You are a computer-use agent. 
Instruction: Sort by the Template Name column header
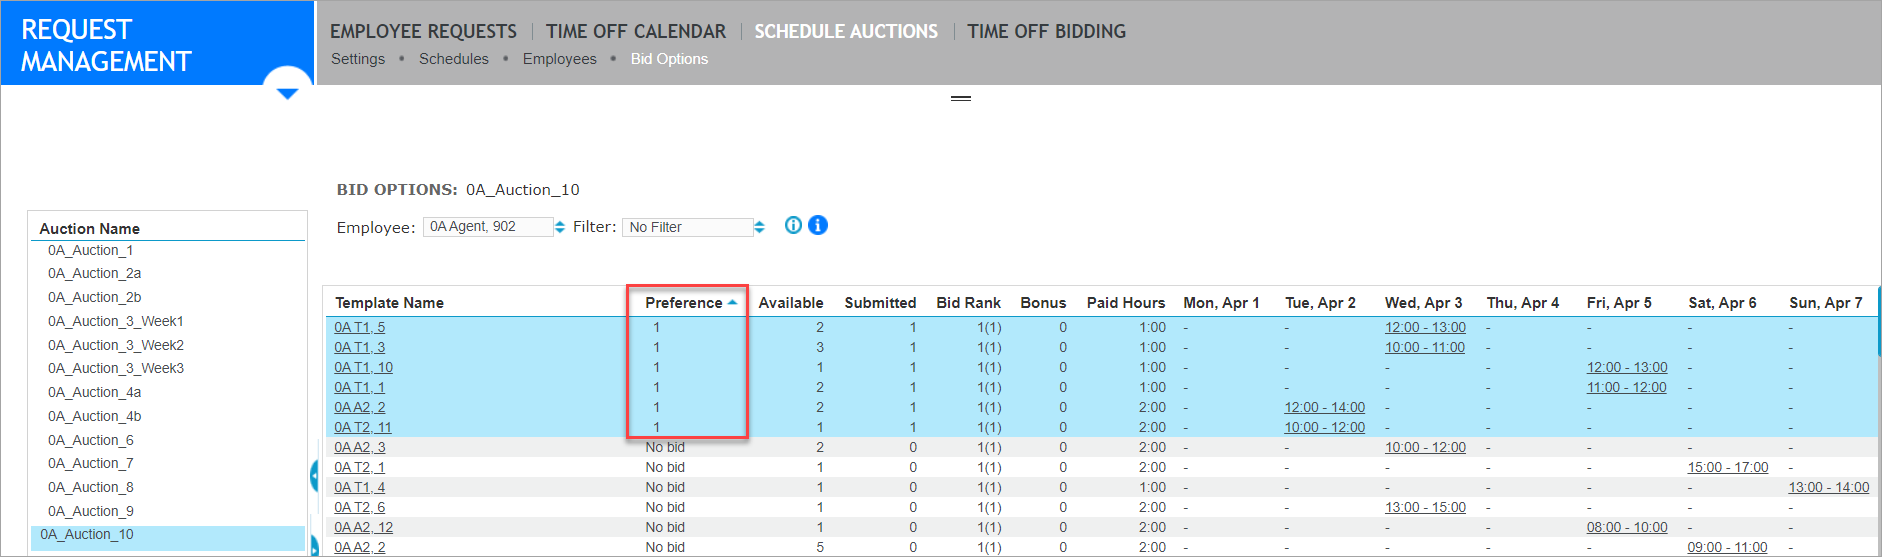pyautogui.click(x=389, y=302)
